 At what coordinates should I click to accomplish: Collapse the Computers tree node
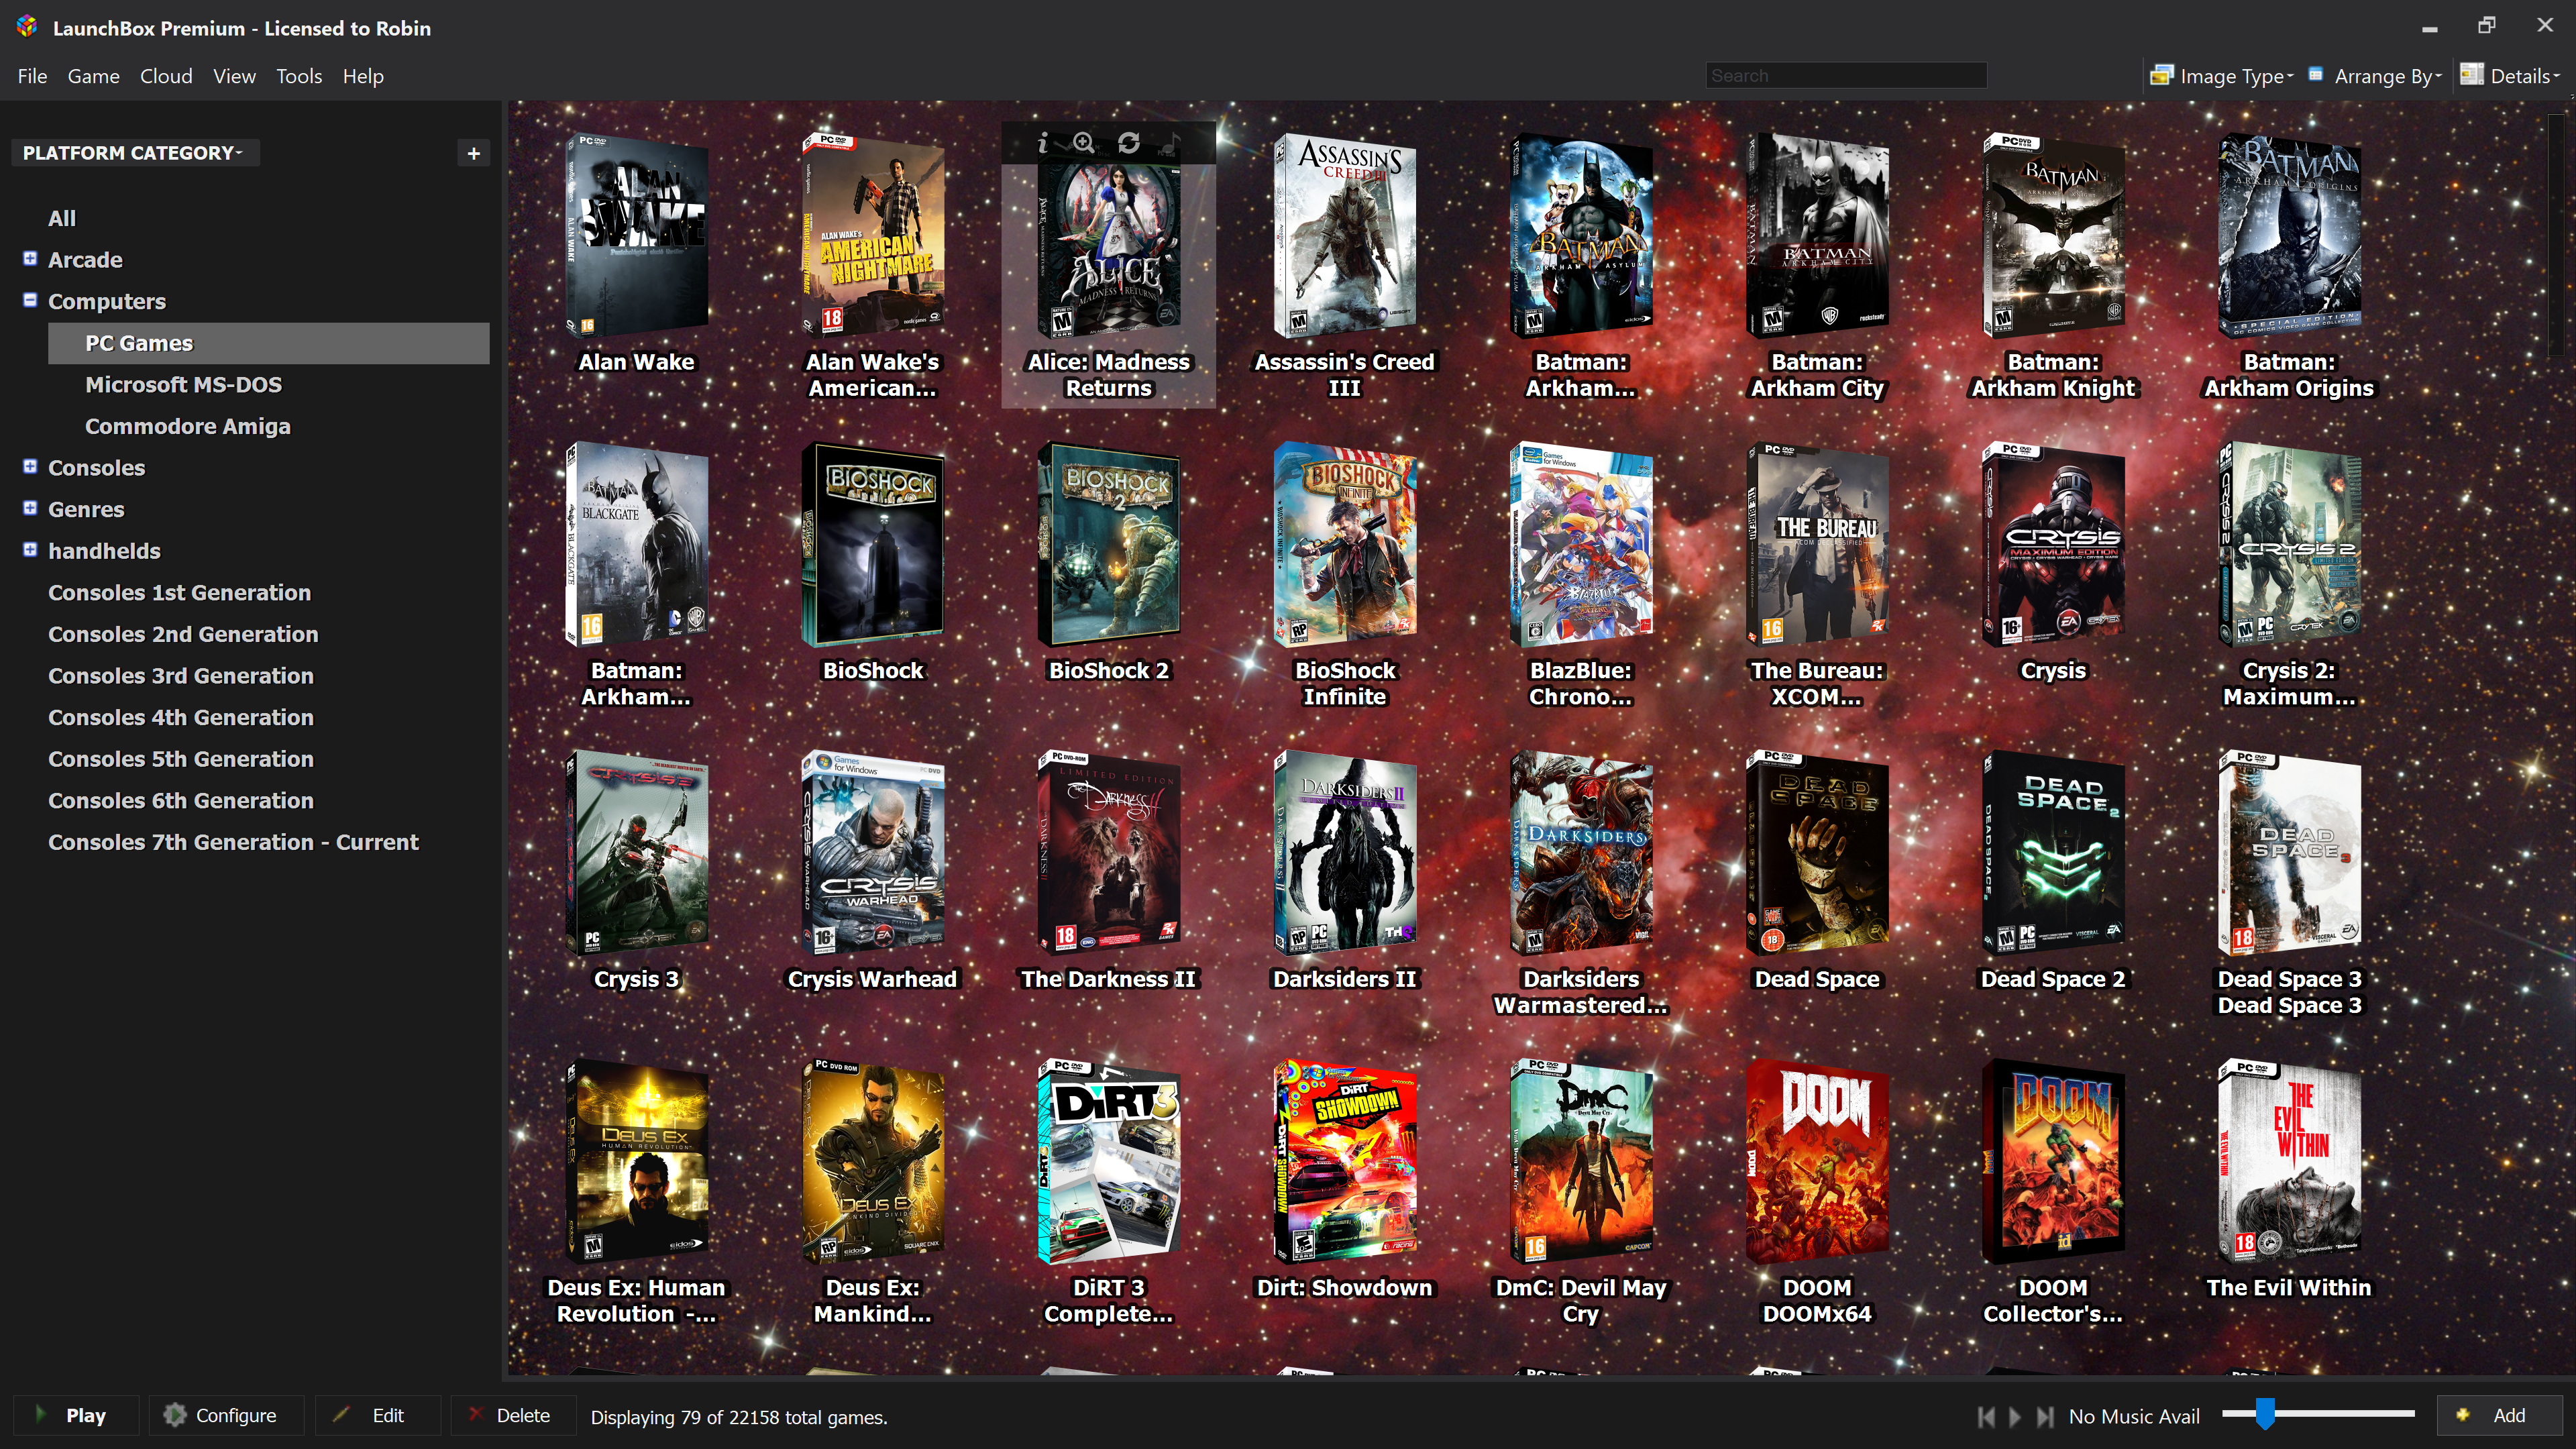click(x=30, y=300)
